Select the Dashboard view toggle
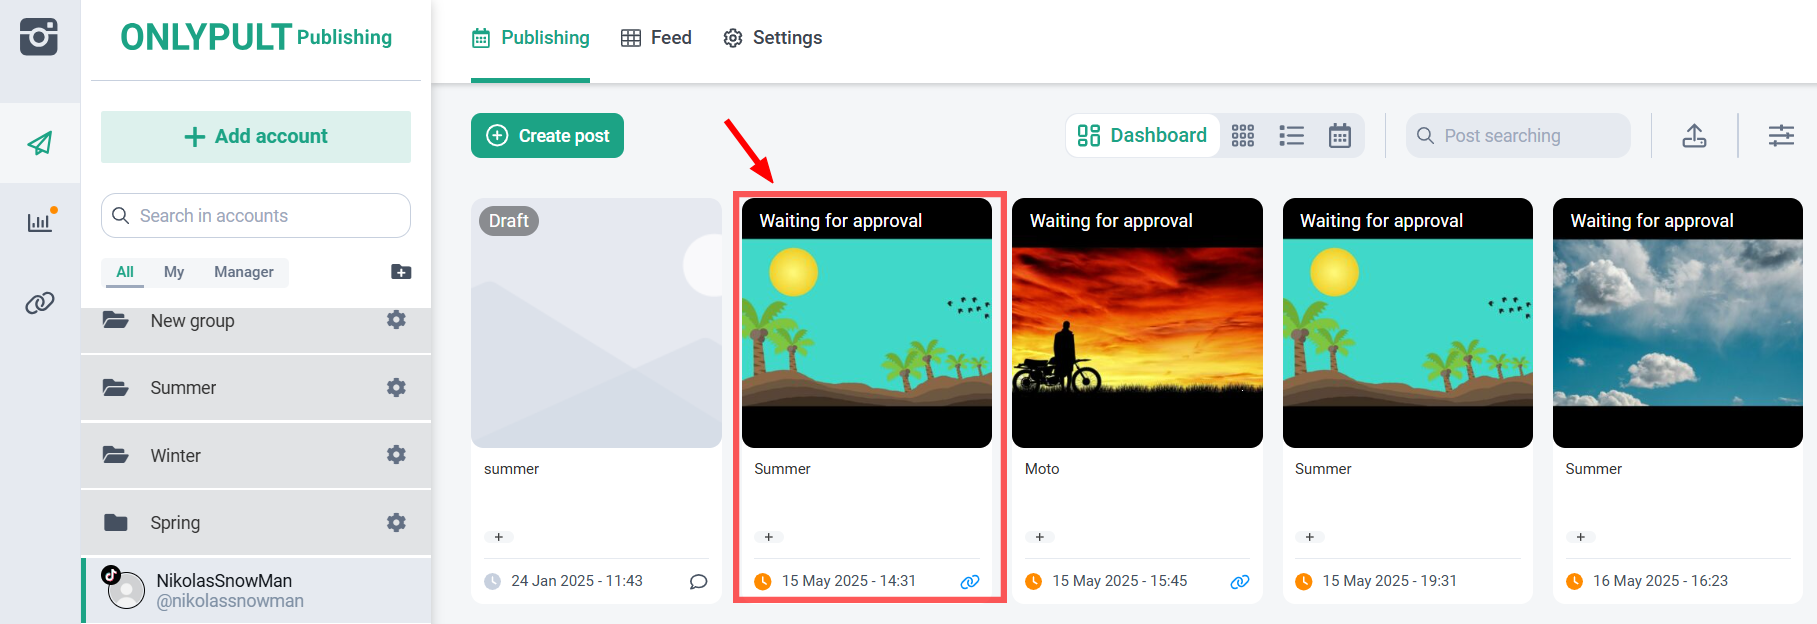The width and height of the screenshot is (1817, 624). 1143,136
